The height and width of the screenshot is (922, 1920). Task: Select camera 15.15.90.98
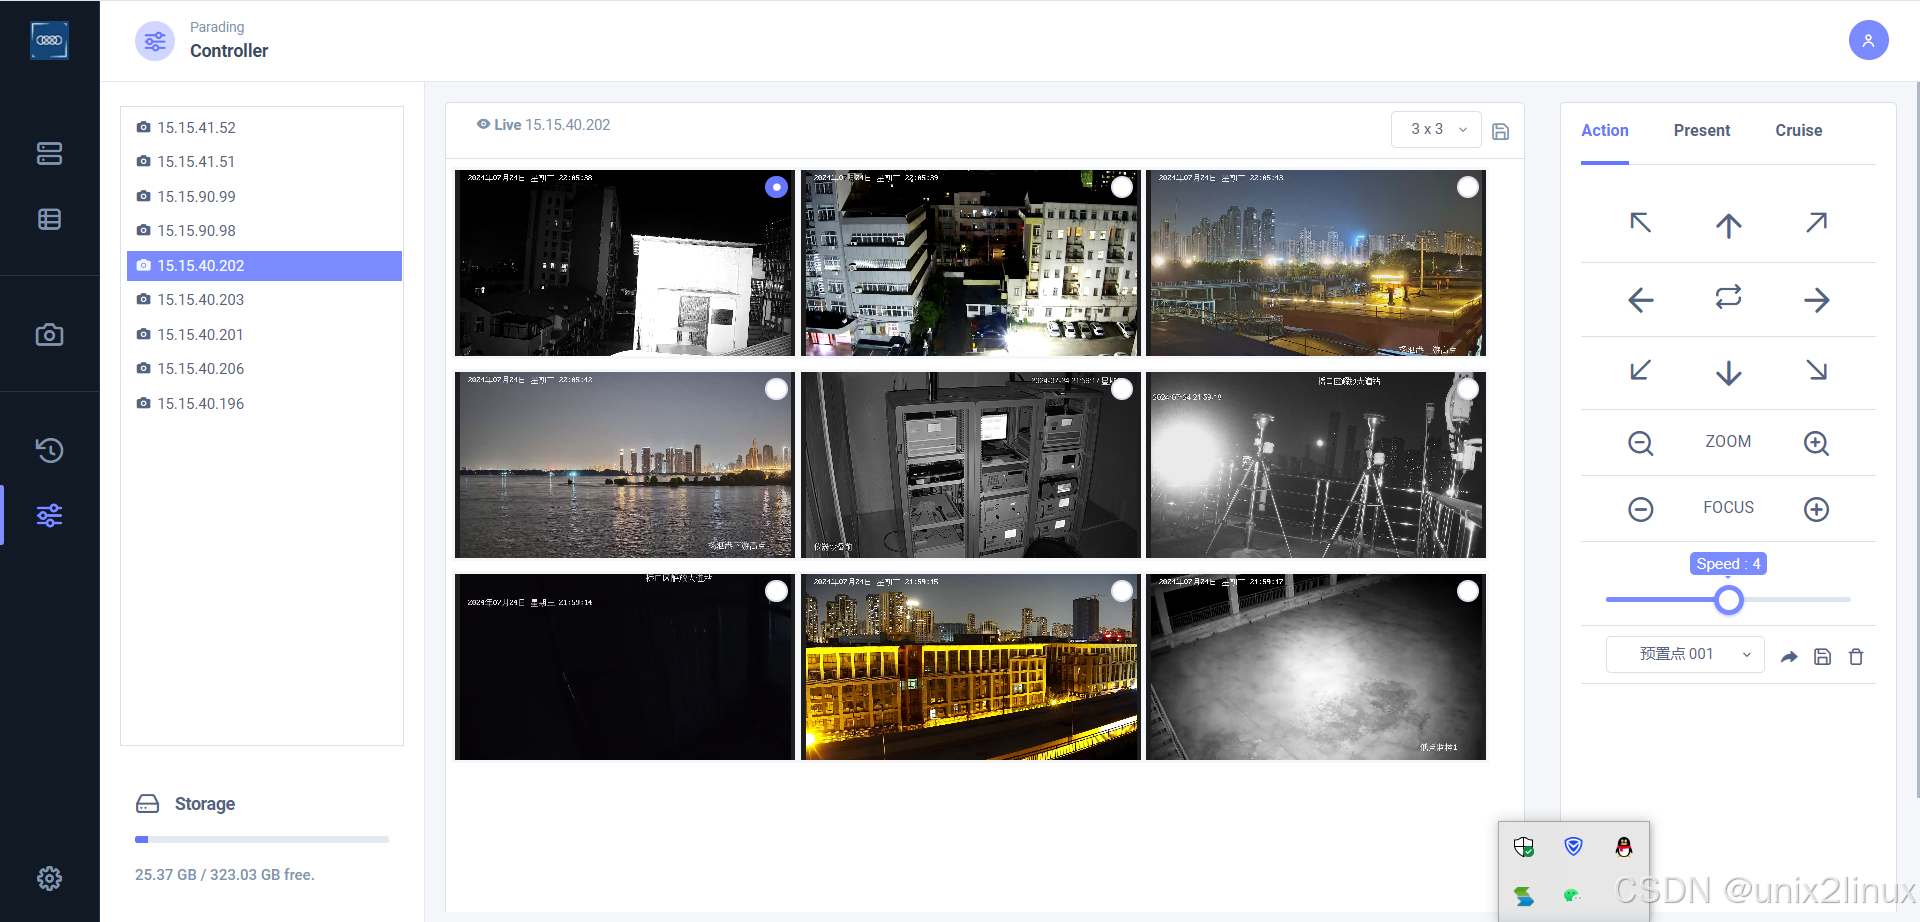click(264, 230)
